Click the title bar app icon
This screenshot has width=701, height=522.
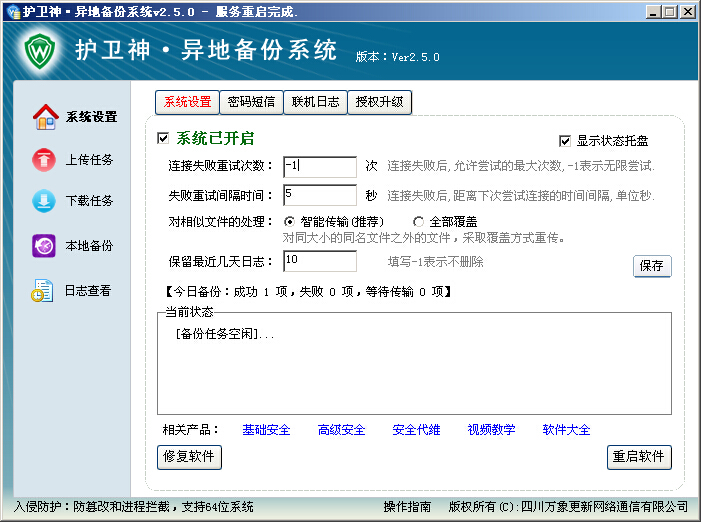[x=12, y=12]
